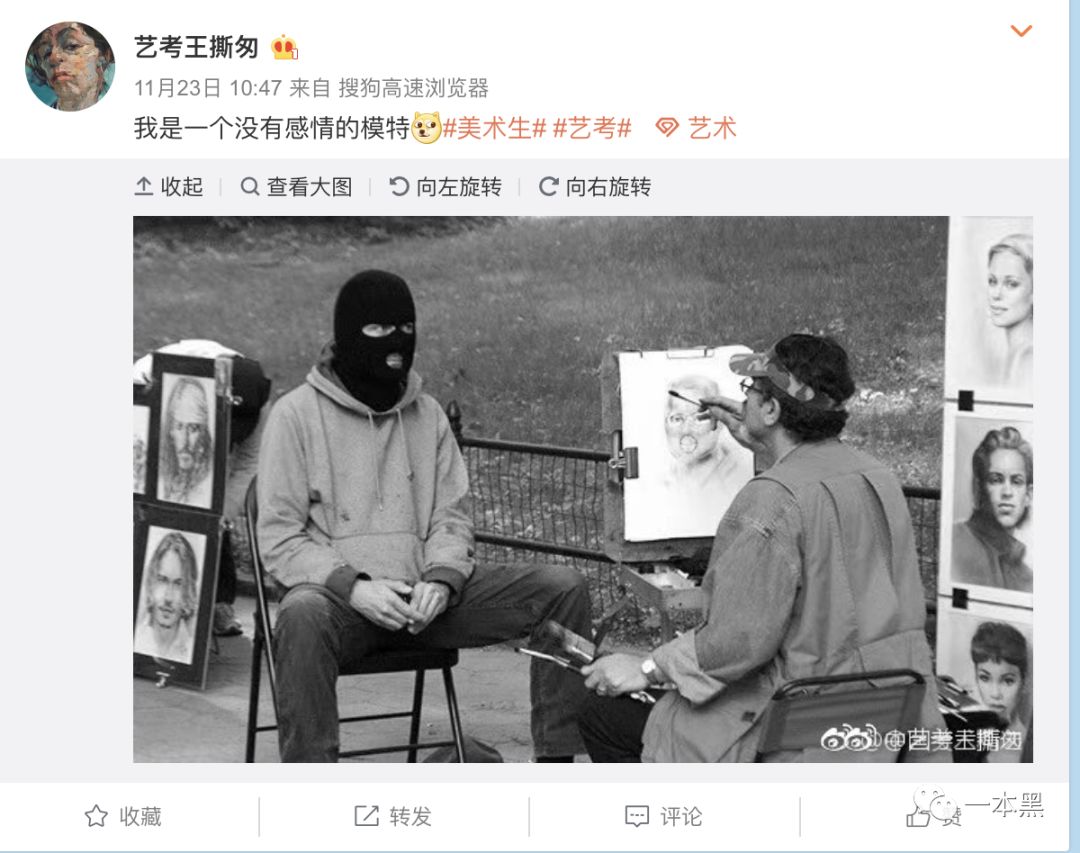Click the 转发 repost share icon
The height and width of the screenshot is (853, 1080).
tap(366, 816)
